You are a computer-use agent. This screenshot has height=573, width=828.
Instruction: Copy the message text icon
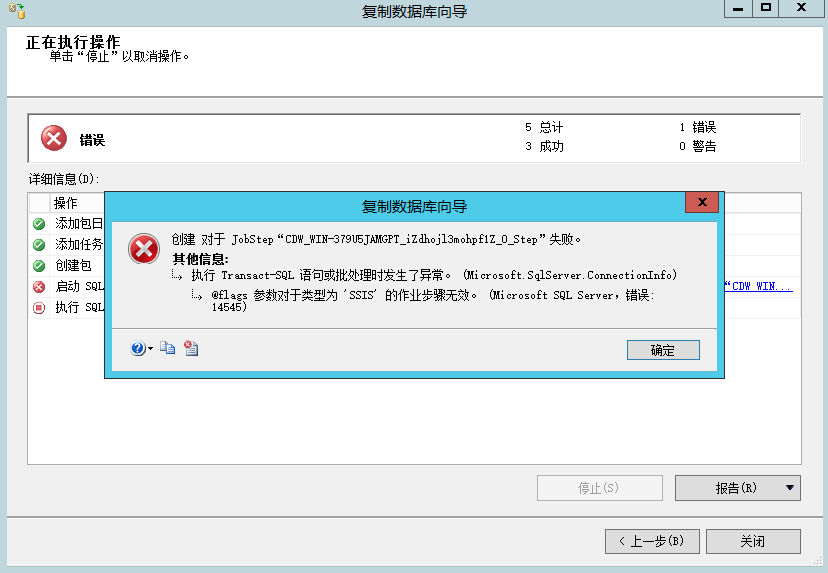[x=167, y=348]
